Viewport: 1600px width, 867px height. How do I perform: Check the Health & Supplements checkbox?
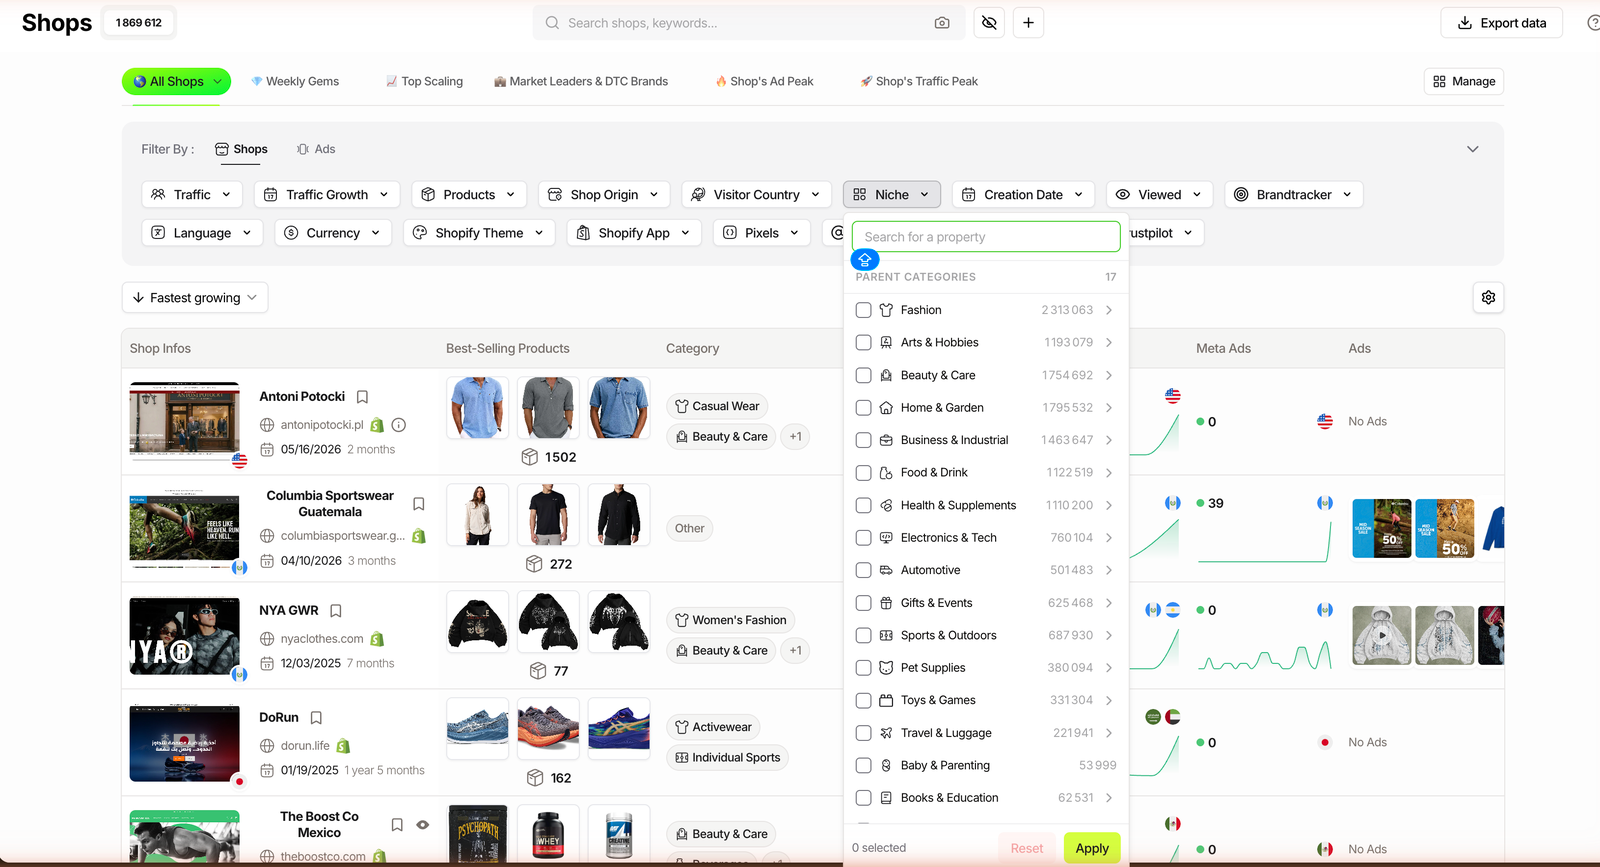click(864, 505)
